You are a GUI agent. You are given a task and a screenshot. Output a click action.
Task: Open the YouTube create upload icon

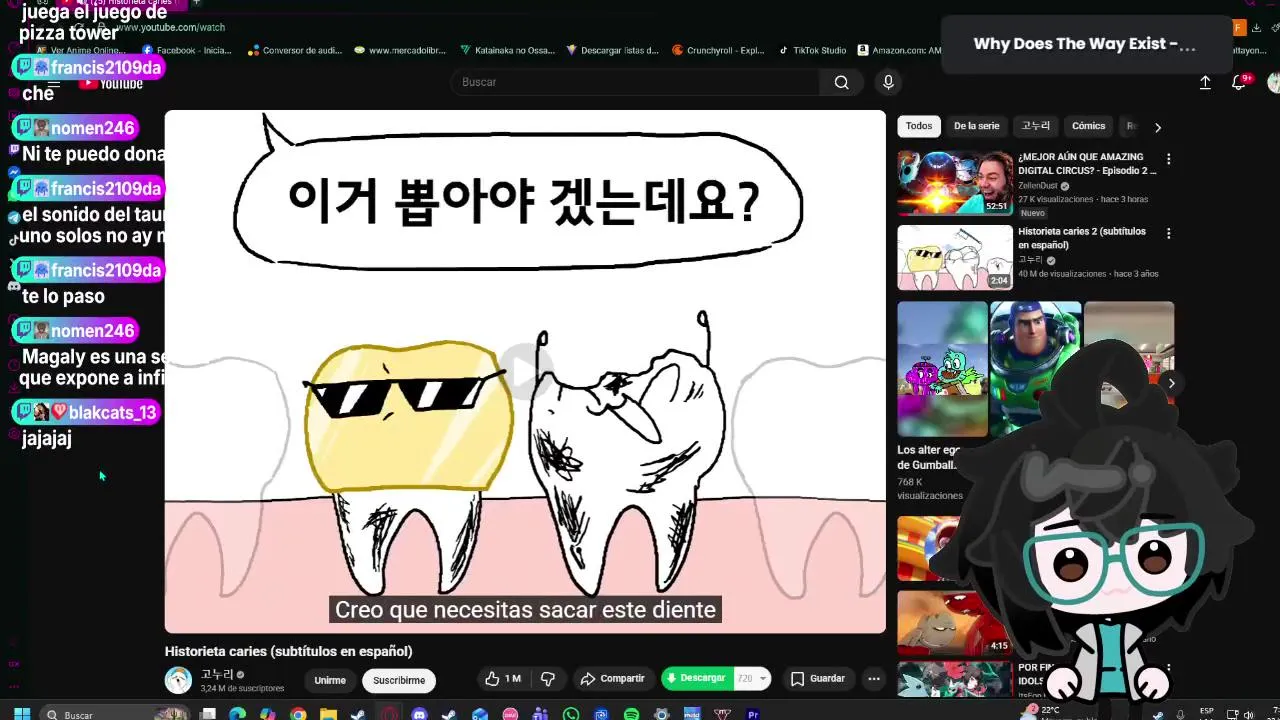tap(1205, 83)
